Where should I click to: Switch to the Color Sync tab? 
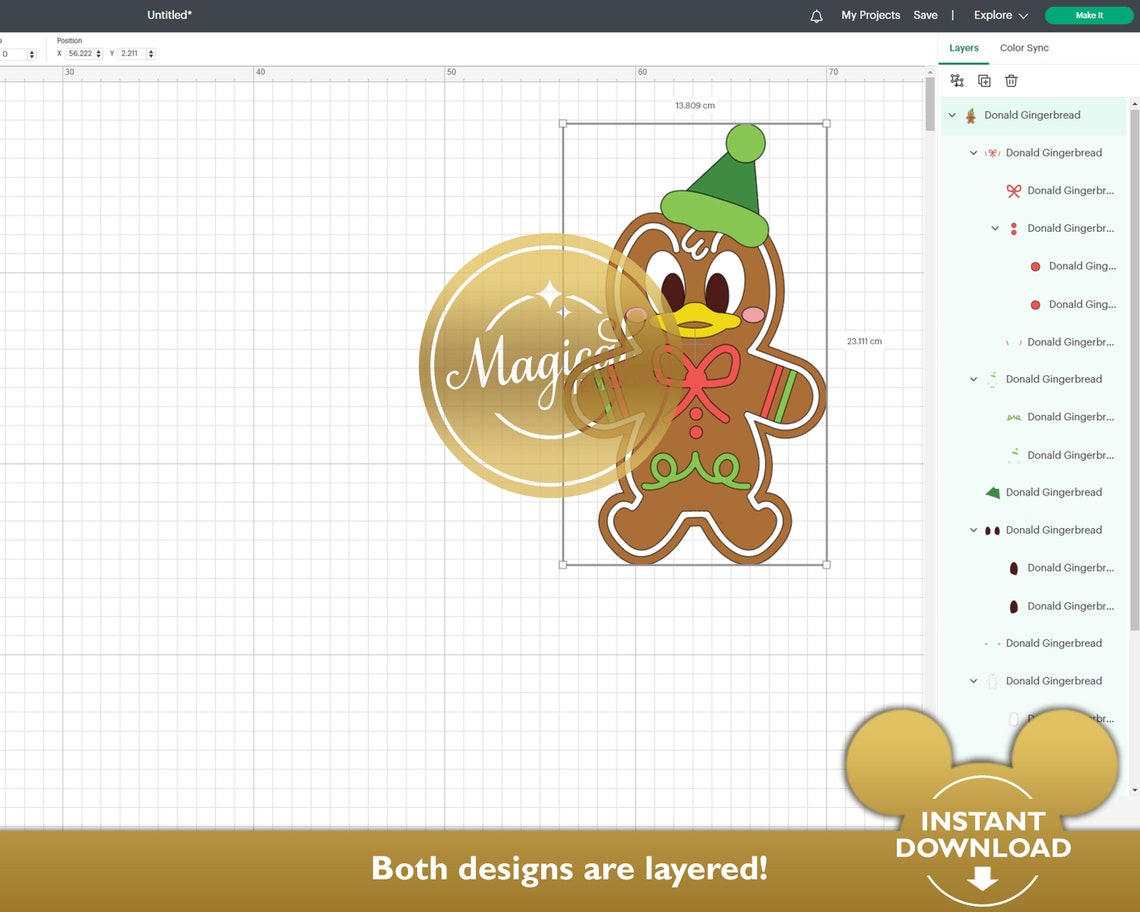point(1024,47)
